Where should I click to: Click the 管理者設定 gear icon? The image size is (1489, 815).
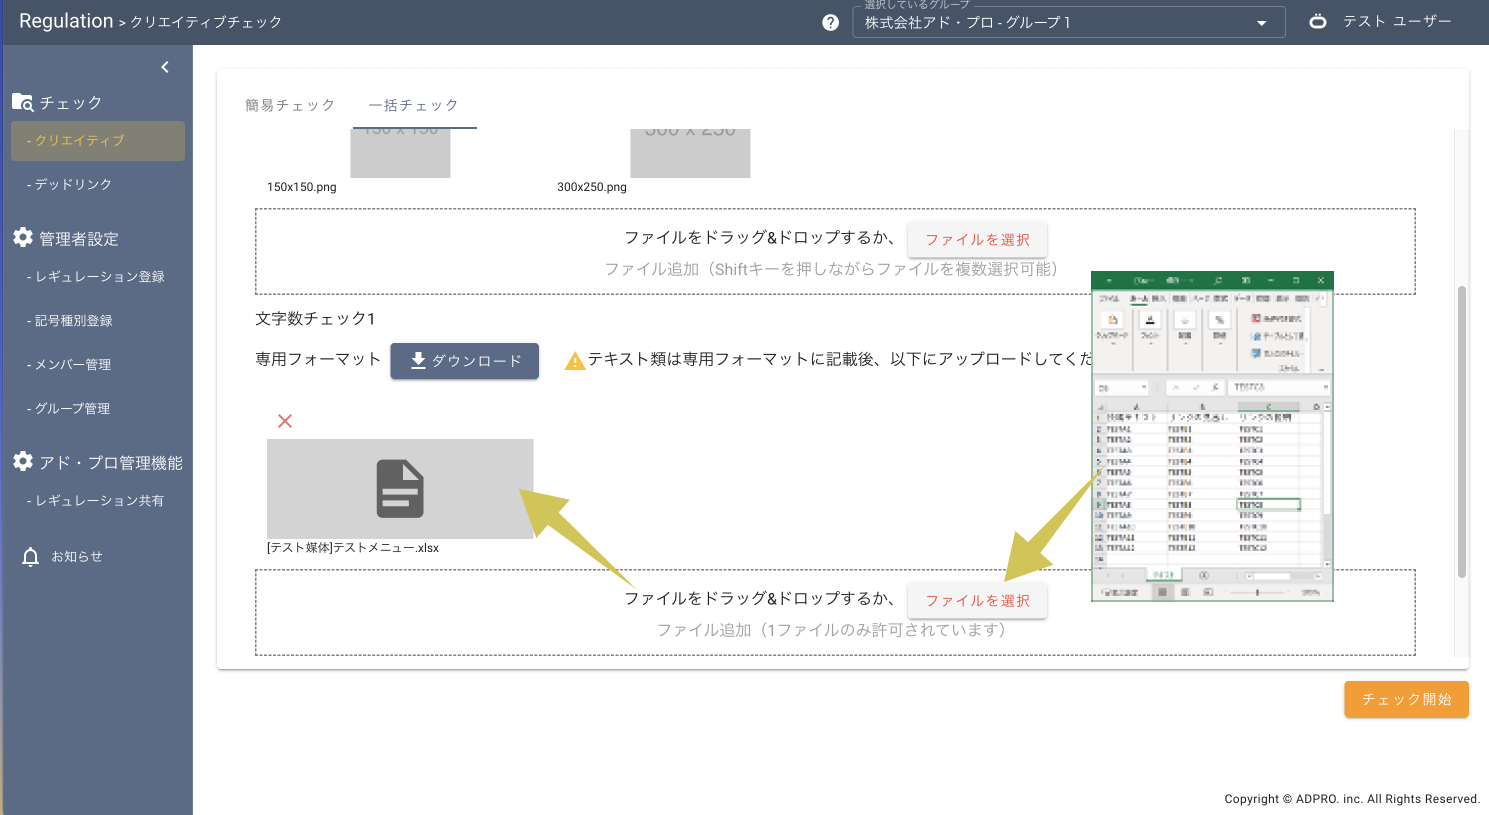pyautogui.click(x=23, y=238)
